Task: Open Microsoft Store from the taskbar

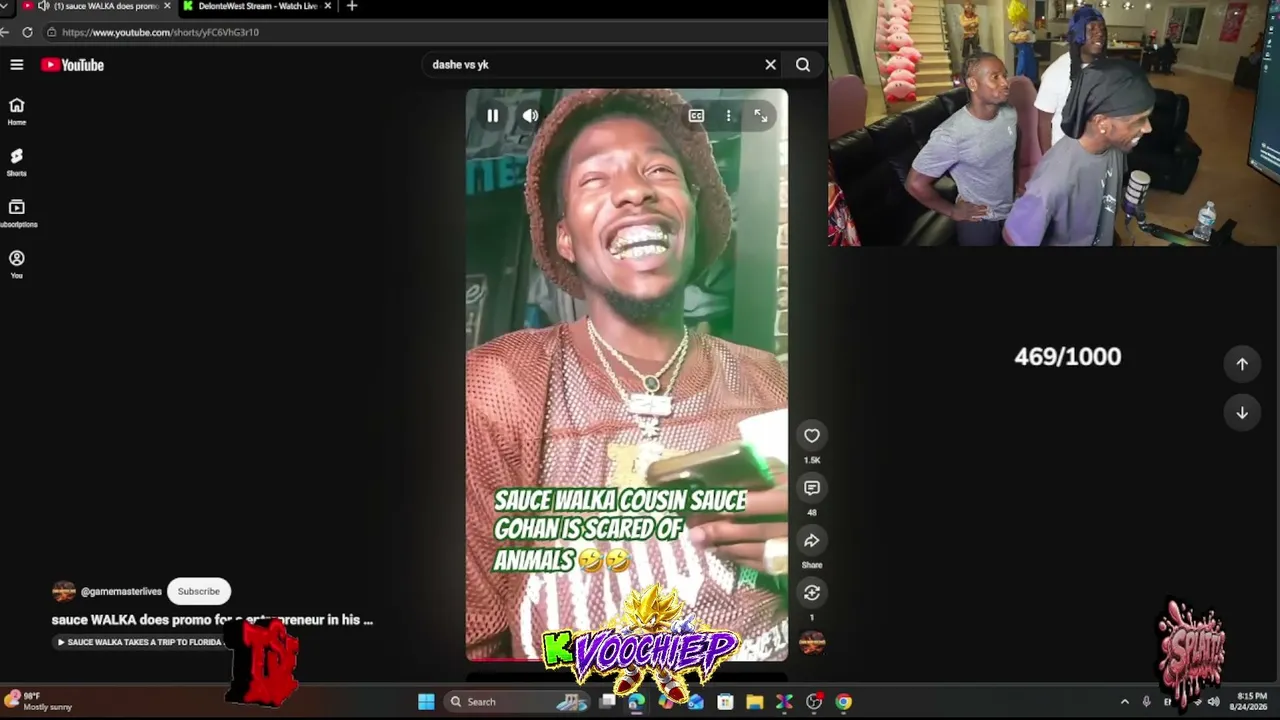Action: [x=725, y=702]
